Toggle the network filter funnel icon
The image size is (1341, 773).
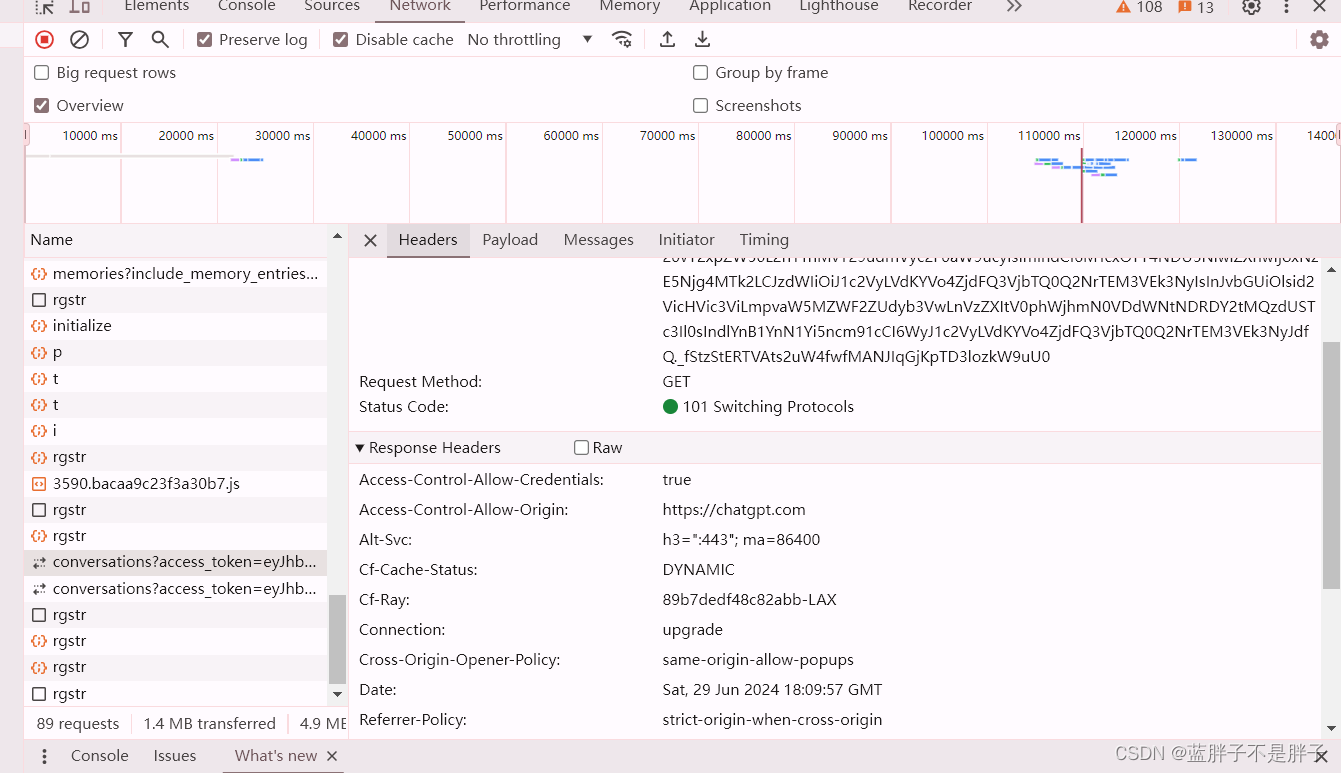(x=125, y=40)
